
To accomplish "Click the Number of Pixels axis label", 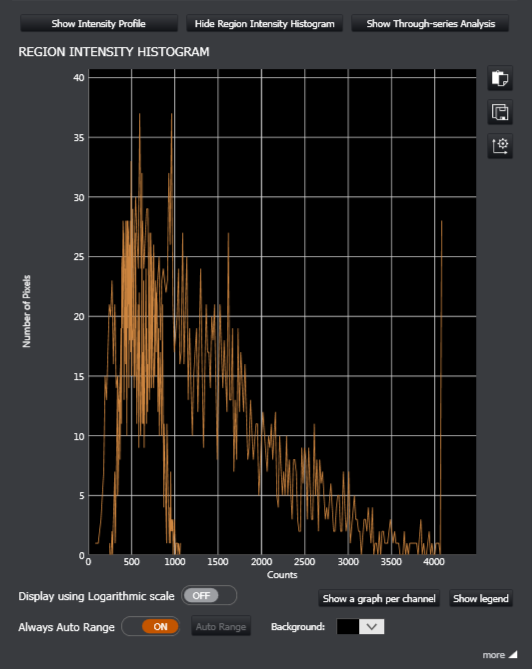I will 26,311.
